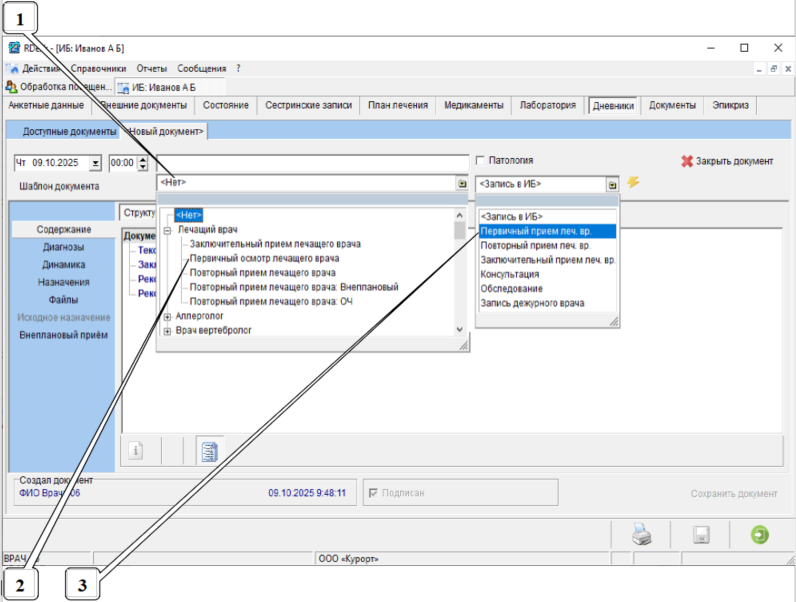796x602 pixels.
Task: Expand the Аллерголог tree node
Action: [167, 316]
